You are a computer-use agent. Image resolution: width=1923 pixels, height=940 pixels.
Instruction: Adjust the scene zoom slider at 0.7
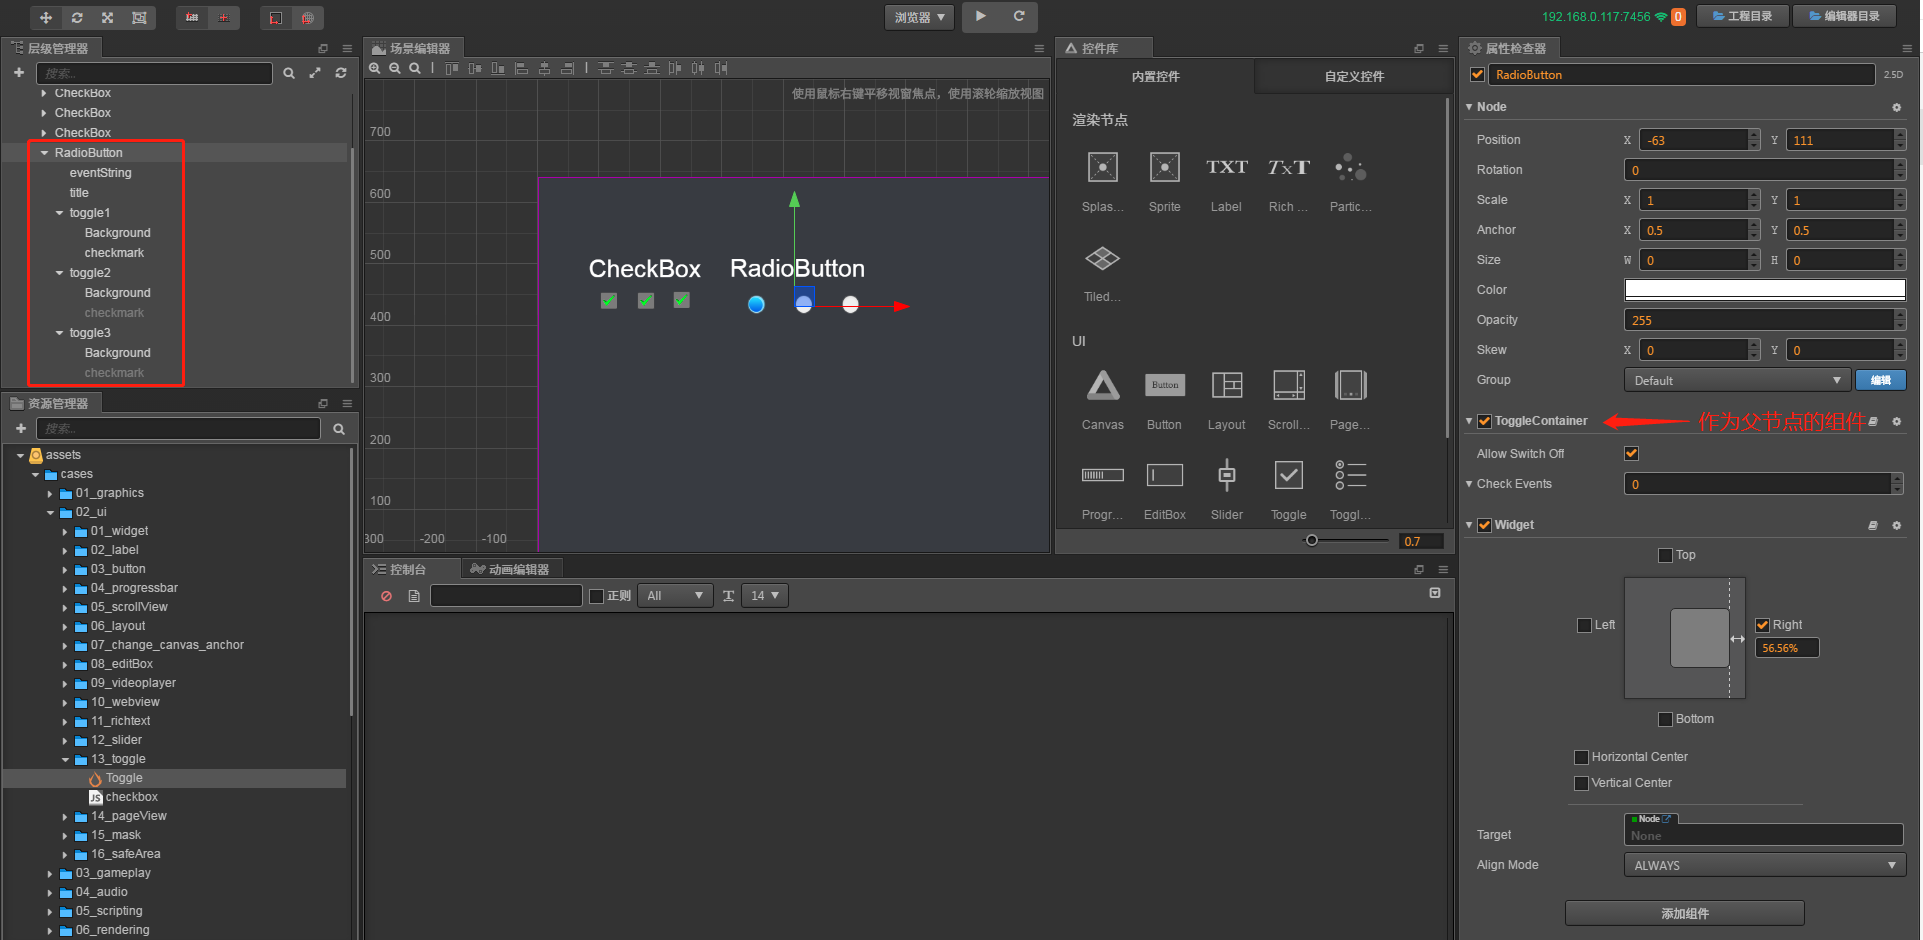pyautogui.click(x=1312, y=540)
